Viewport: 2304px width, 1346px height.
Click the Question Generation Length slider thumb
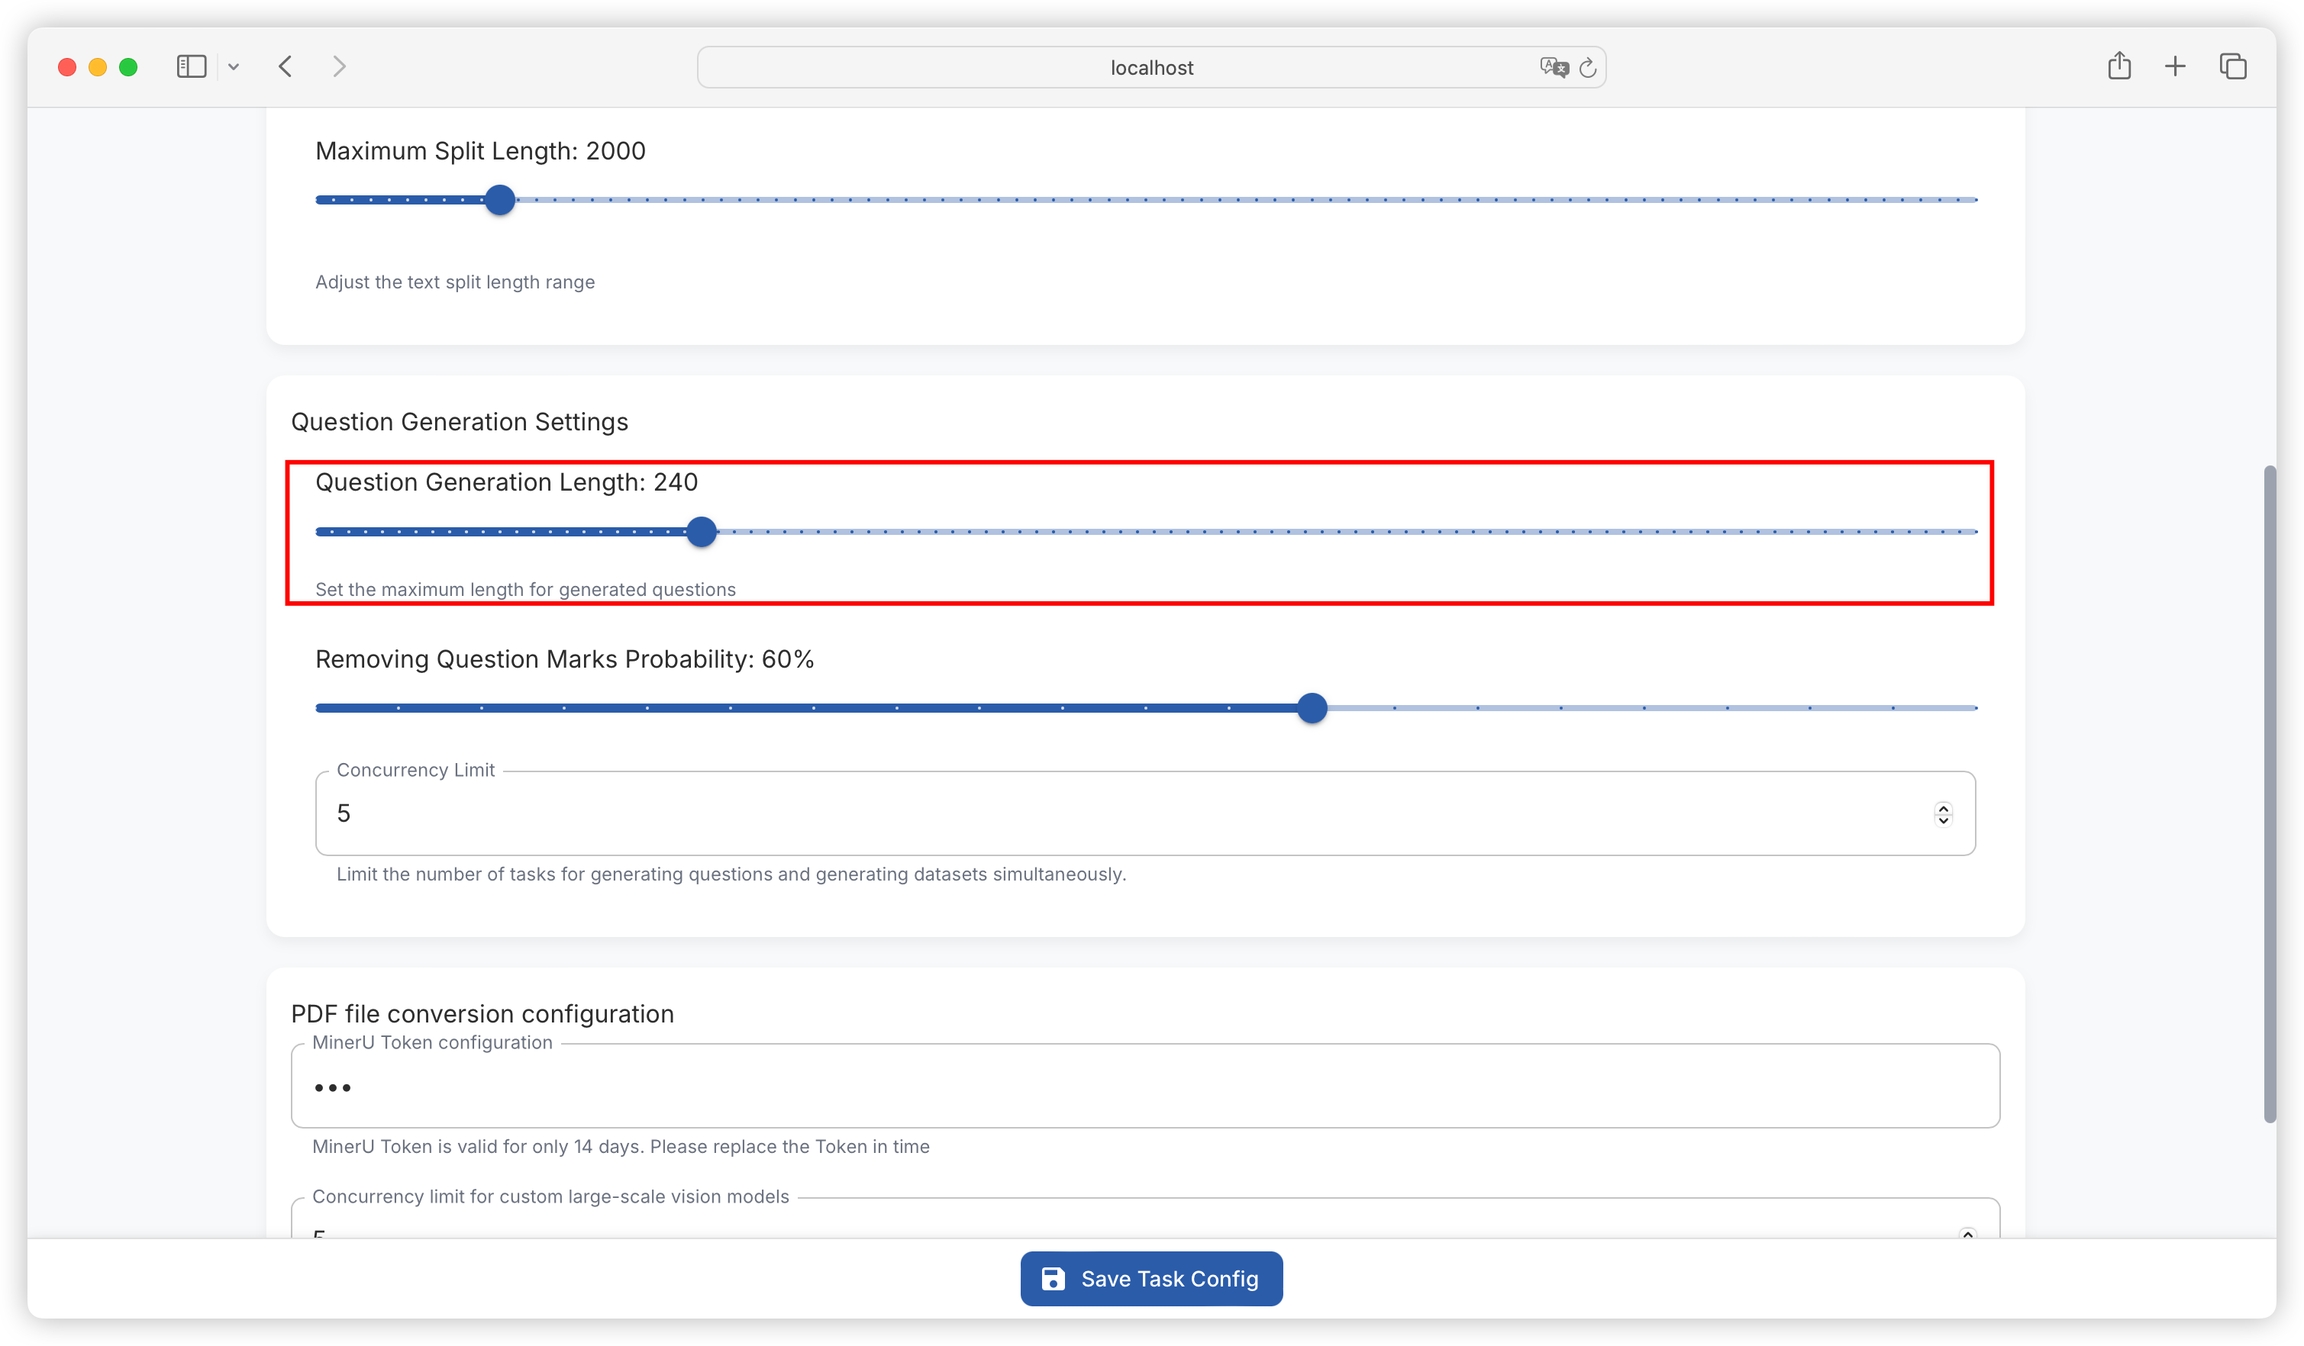point(702,532)
